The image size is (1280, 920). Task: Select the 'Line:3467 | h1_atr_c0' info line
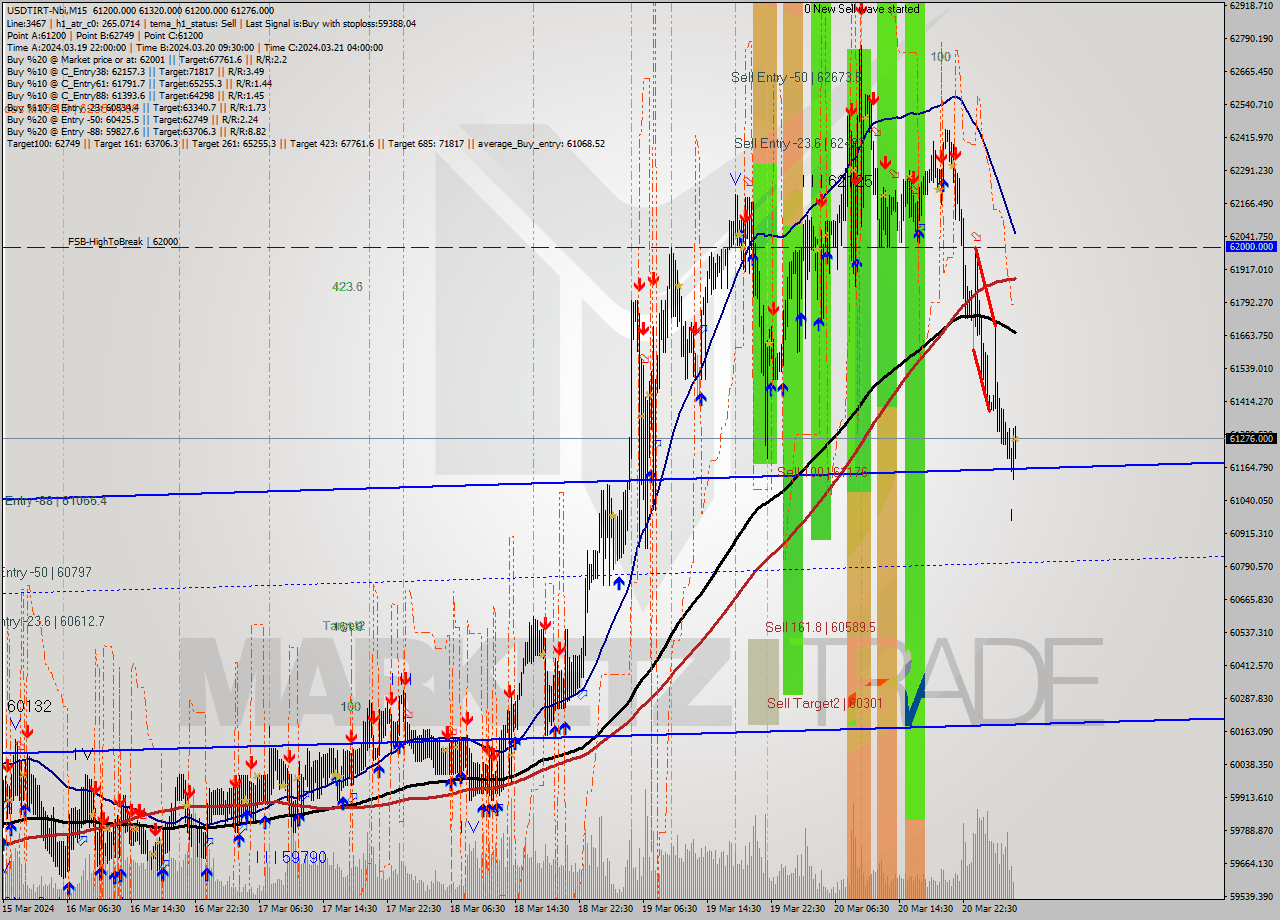point(211,23)
